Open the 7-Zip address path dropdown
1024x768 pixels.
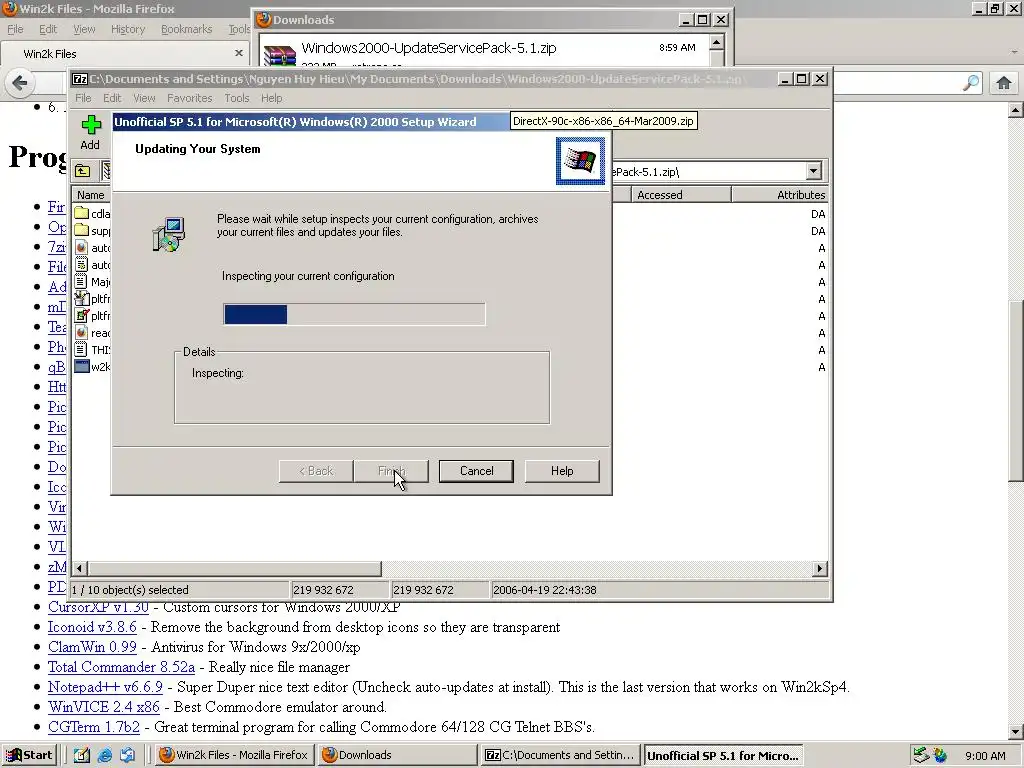click(813, 171)
